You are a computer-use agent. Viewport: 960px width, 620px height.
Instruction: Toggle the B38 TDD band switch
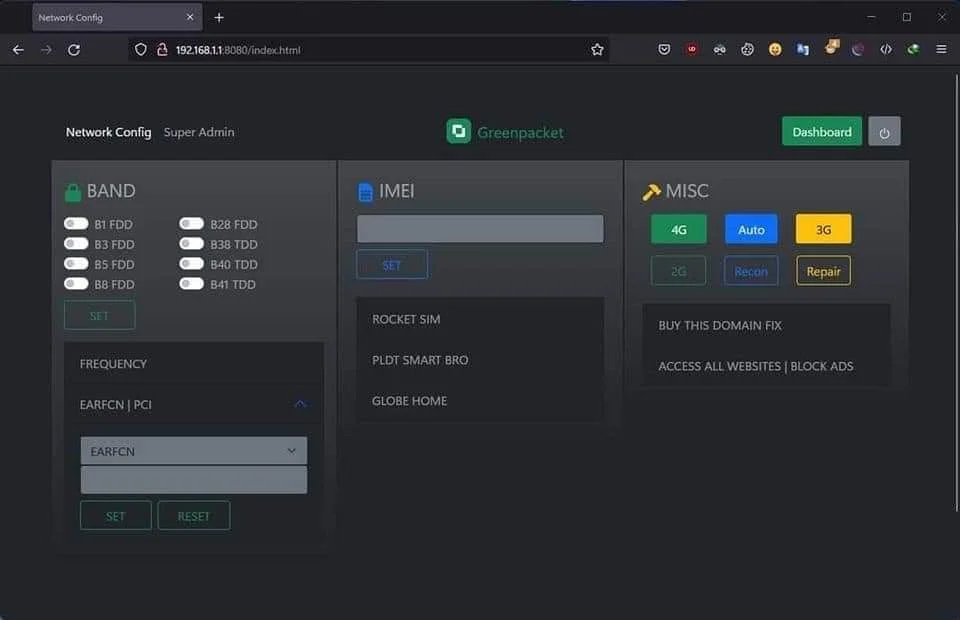[192, 244]
